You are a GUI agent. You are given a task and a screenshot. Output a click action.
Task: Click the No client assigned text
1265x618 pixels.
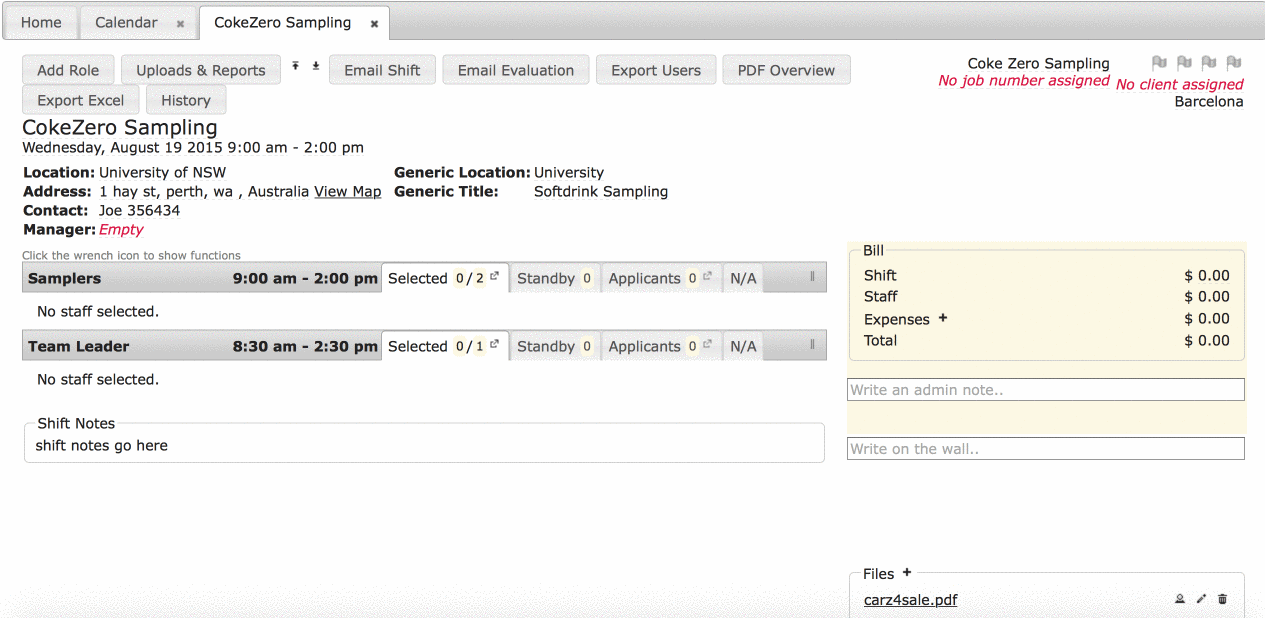[1180, 85]
